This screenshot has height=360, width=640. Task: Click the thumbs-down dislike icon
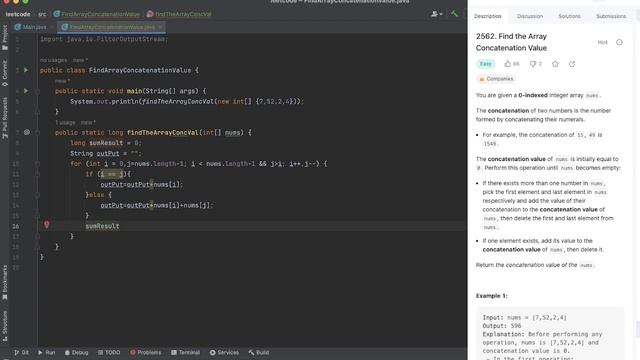click(533, 64)
